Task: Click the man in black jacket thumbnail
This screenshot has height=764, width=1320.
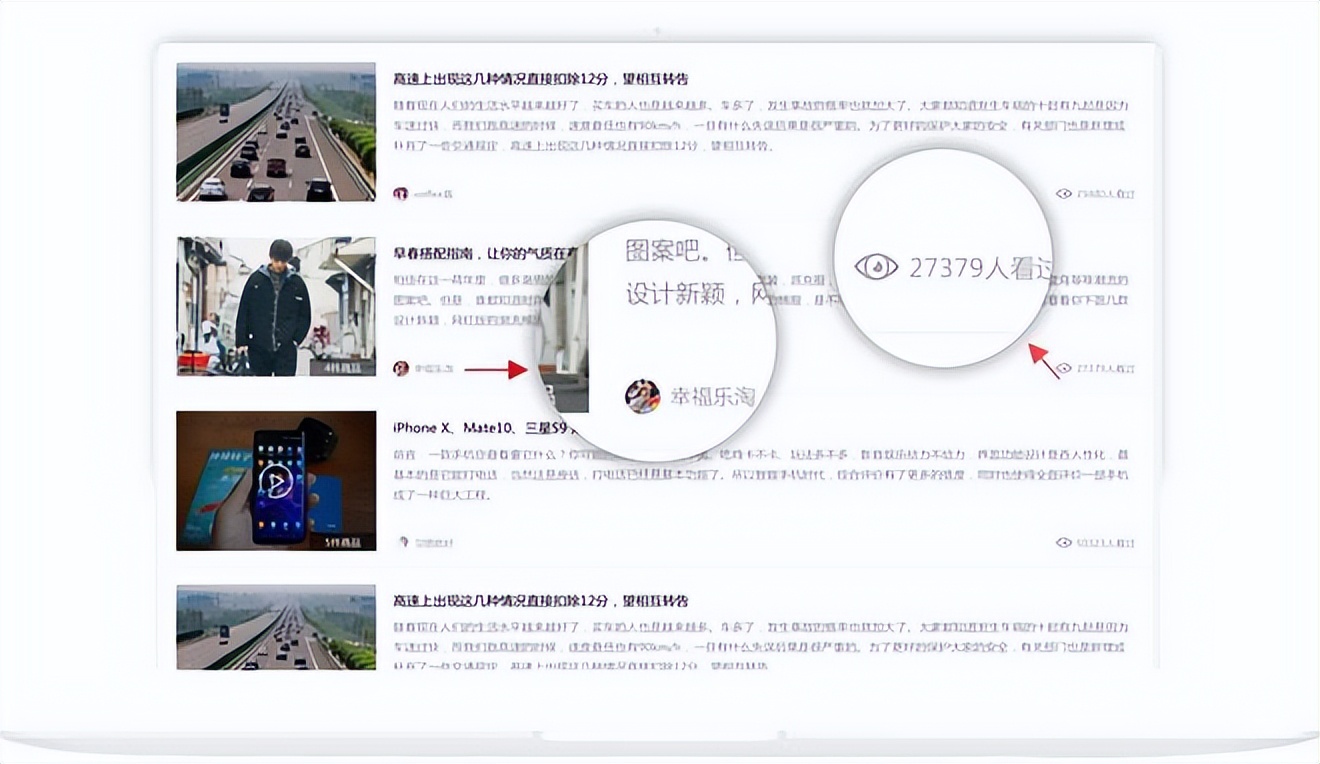Action: (277, 305)
